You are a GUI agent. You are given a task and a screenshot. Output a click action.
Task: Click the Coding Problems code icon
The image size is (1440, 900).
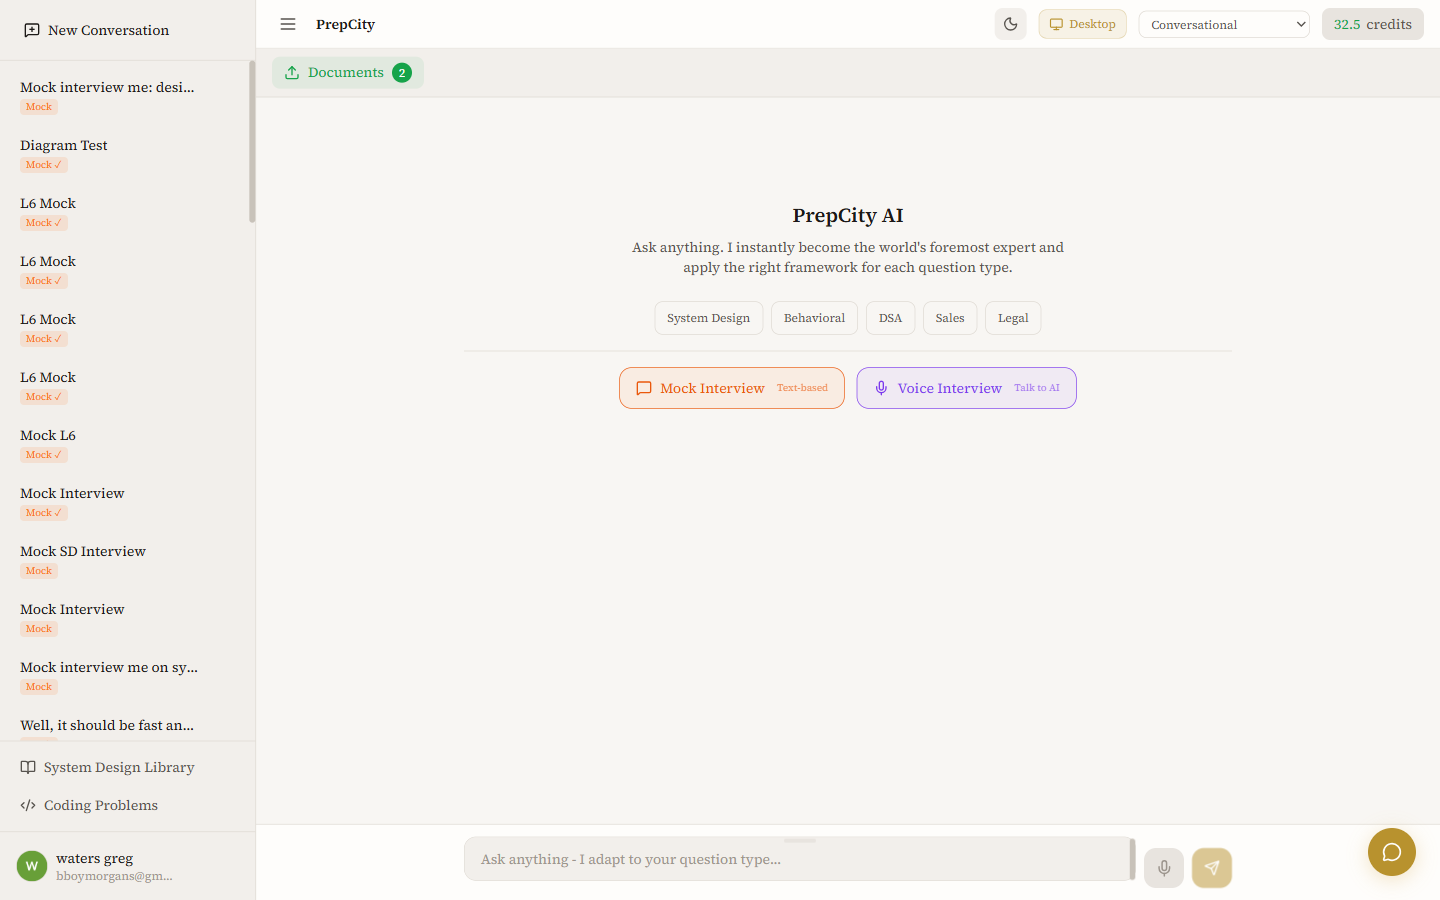(x=28, y=805)
